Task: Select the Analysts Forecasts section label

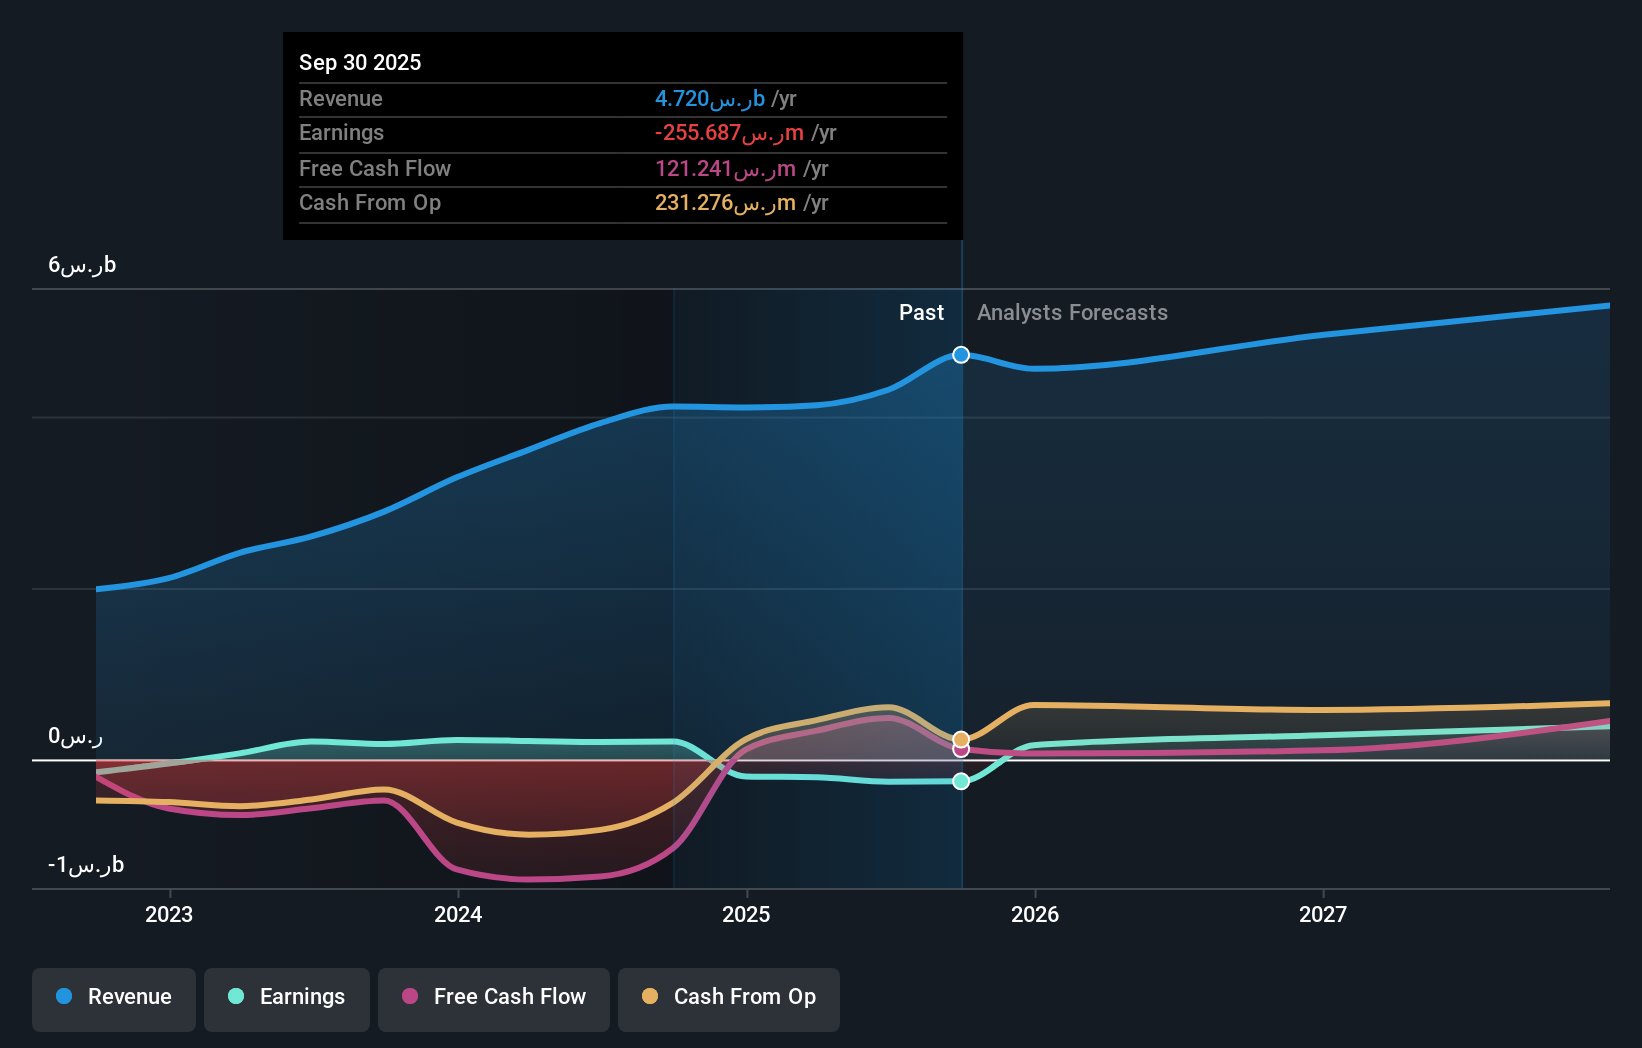Action: (1072, 312)
